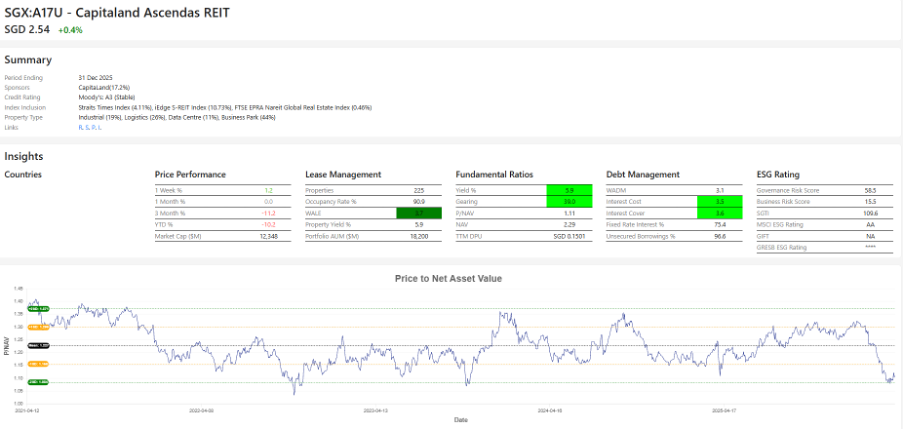
Task: Click the black Mean marker on the chart
Action: point(38,345)
